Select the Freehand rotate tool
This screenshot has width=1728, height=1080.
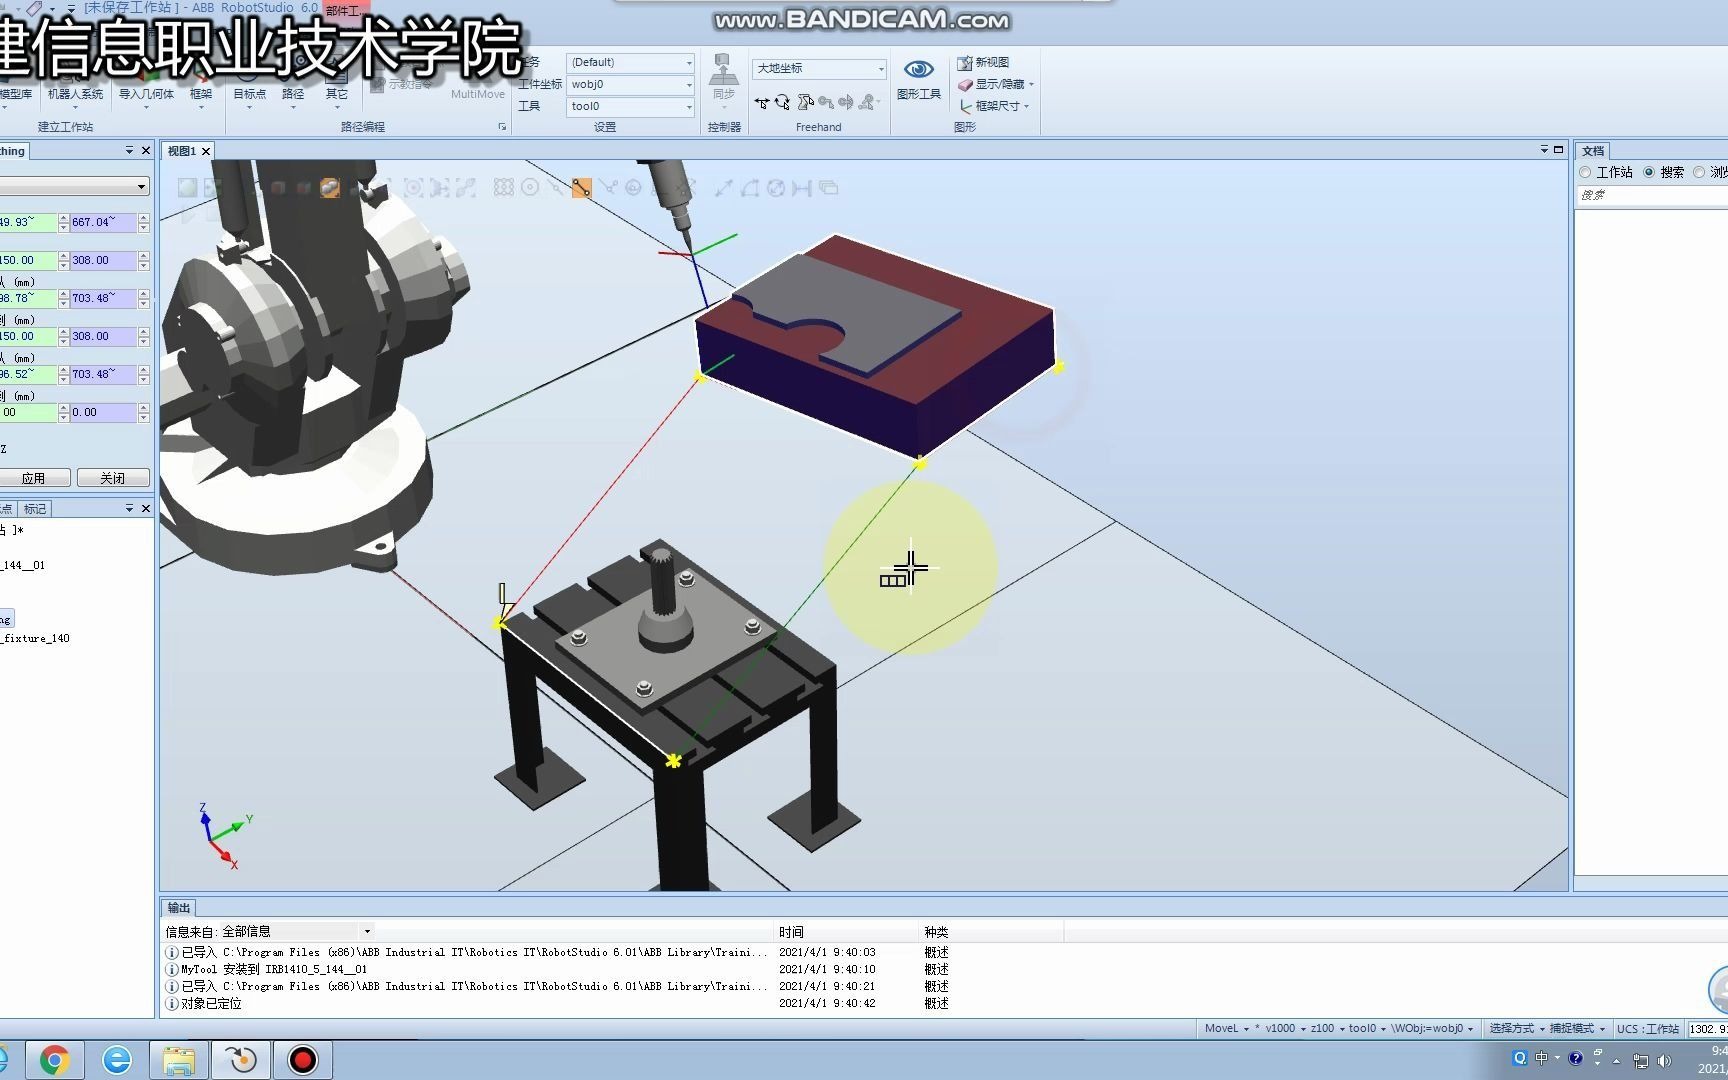(782, 102)
